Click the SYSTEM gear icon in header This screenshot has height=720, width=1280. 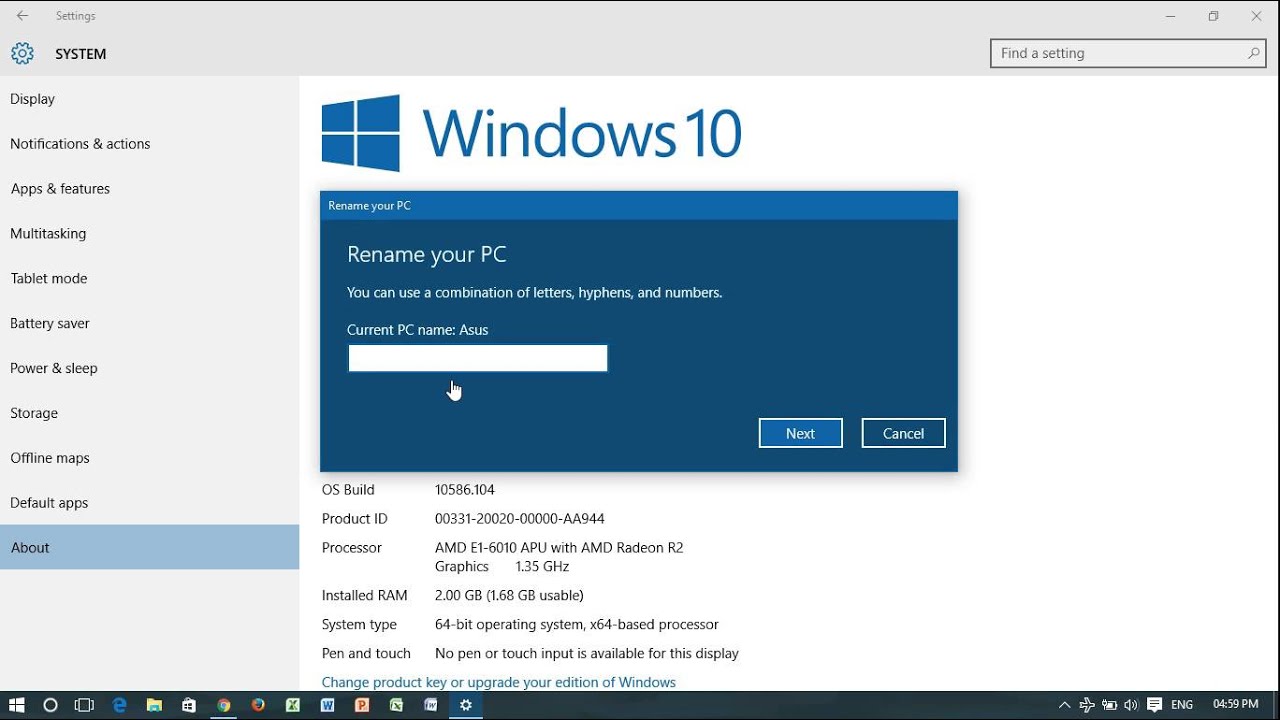click(22, 53)
